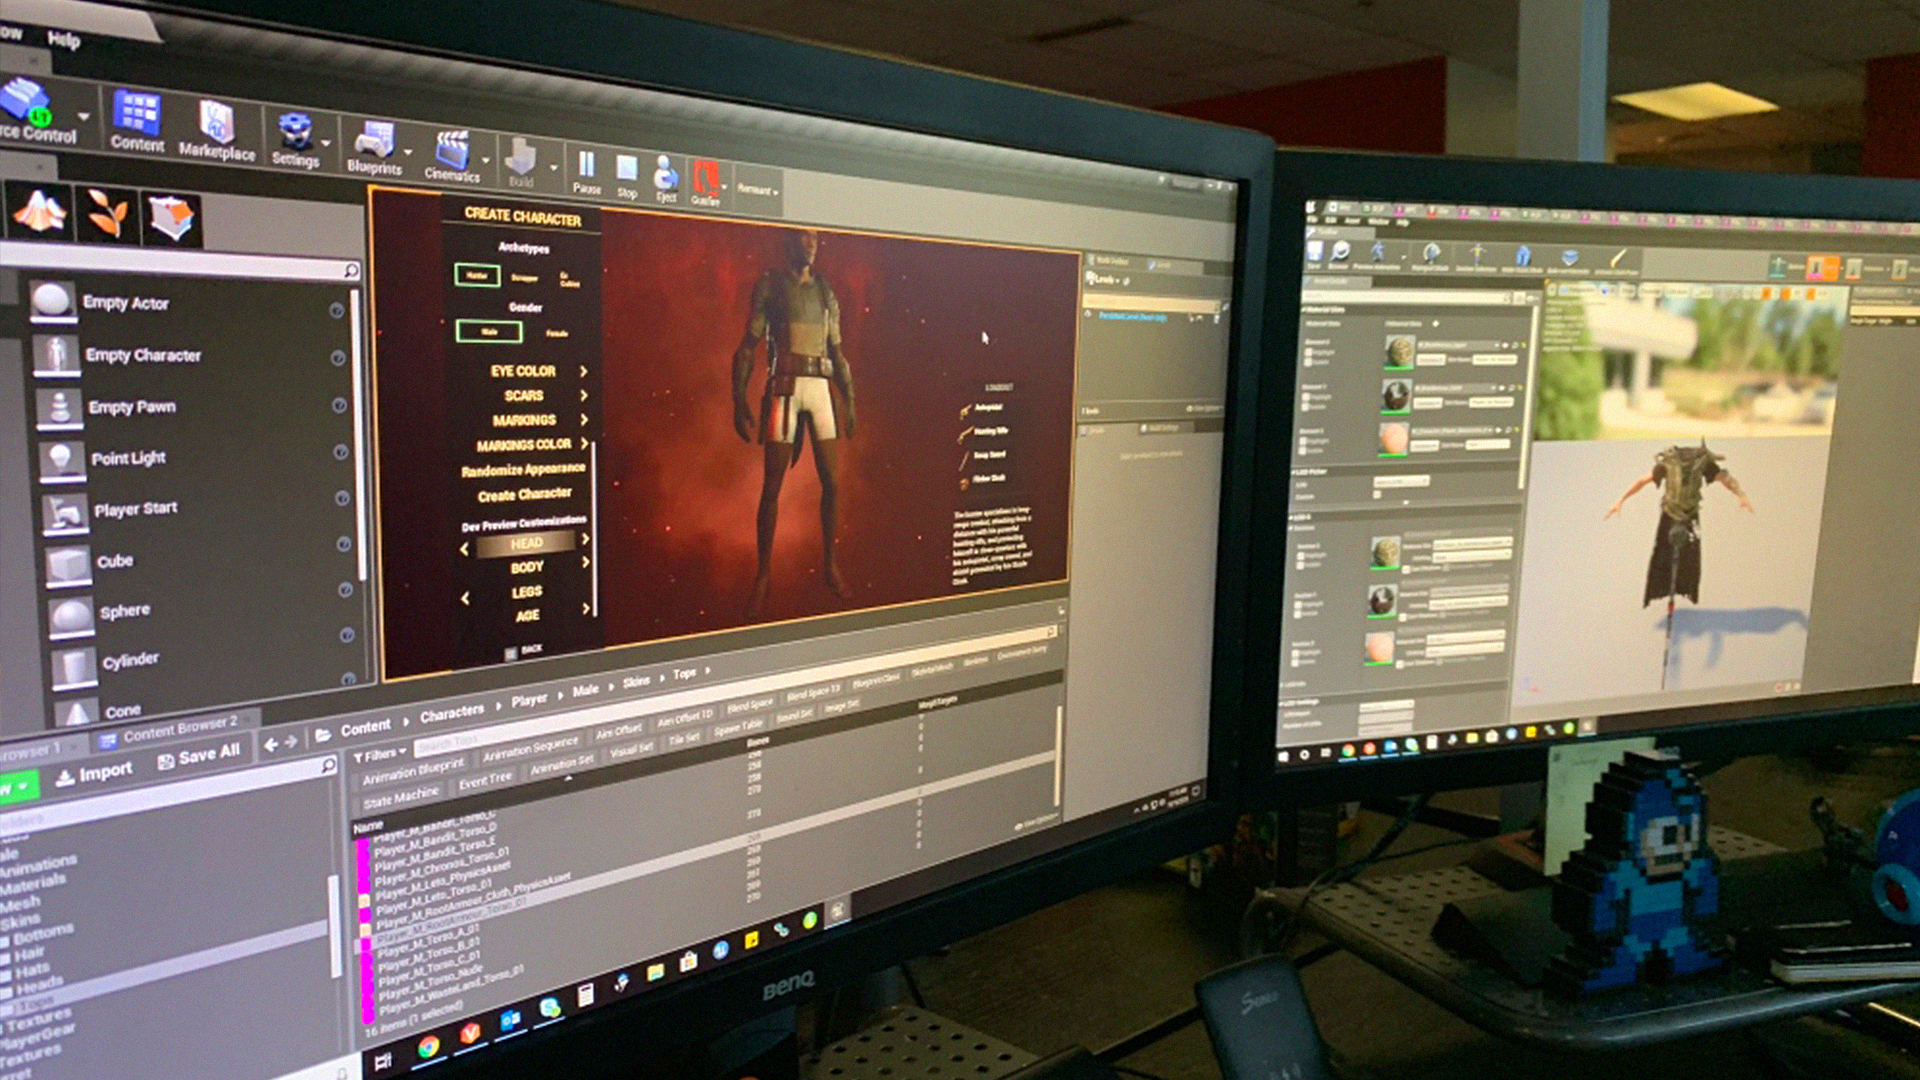Open the Cinematics toolbar button
The width and height of the screenshot is (1920, 1080).
(451, 156)
